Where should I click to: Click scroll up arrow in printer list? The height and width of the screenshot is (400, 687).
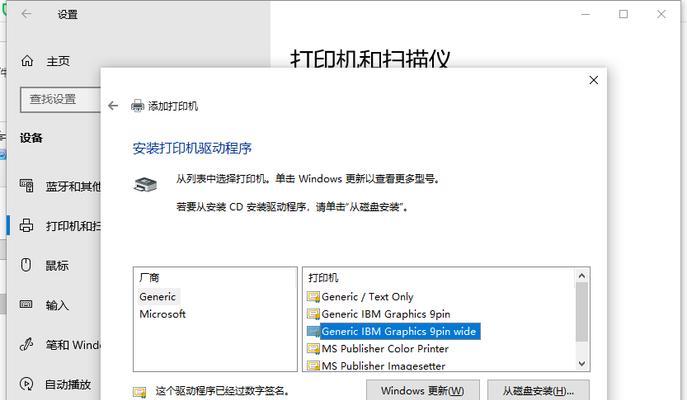[582, 276]
